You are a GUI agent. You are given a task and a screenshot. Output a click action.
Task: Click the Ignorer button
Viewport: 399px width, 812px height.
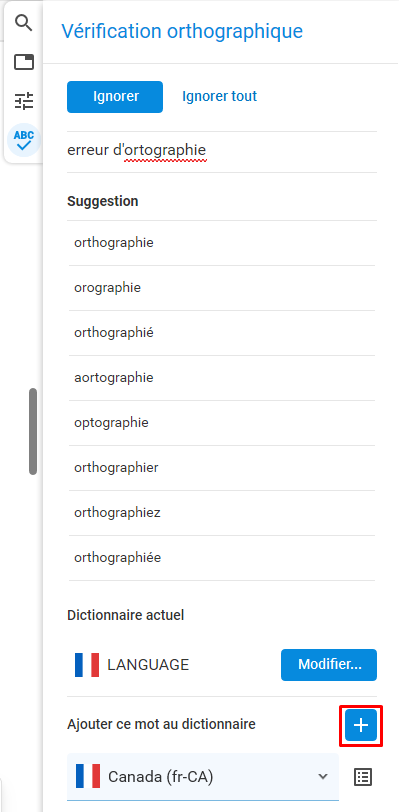click(x=115, y=97)
